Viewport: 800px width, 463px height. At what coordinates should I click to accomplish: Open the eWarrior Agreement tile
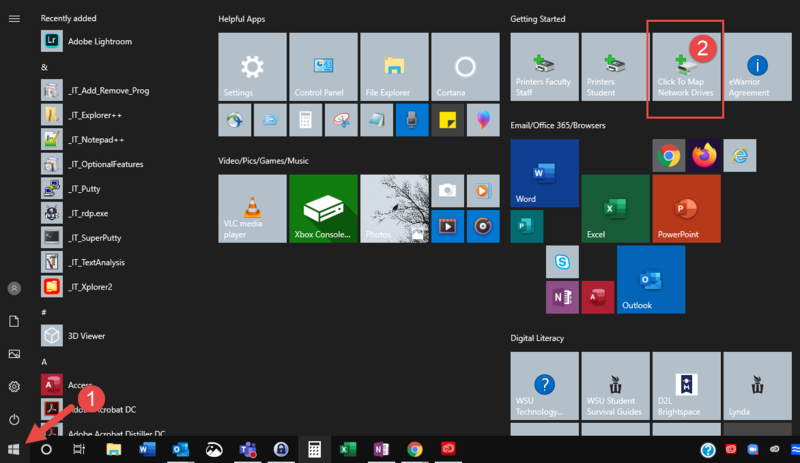756,67
